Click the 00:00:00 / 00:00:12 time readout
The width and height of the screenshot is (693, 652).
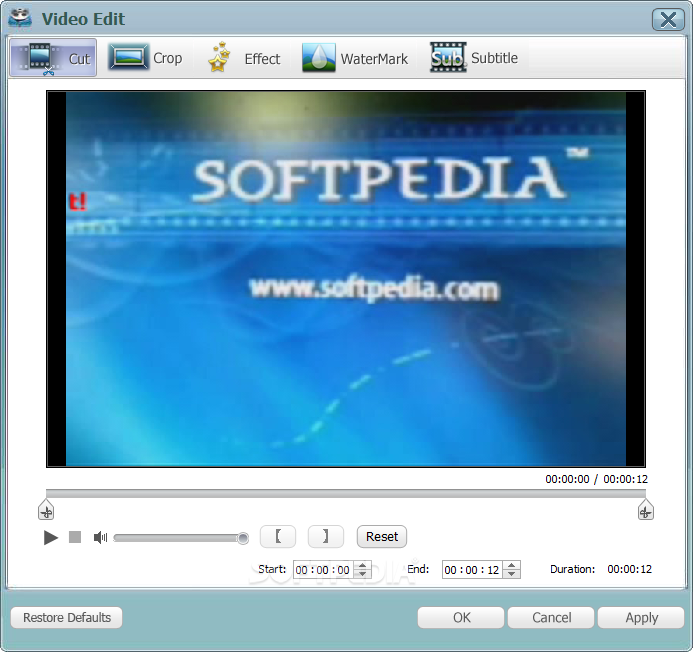pos(597,479)
